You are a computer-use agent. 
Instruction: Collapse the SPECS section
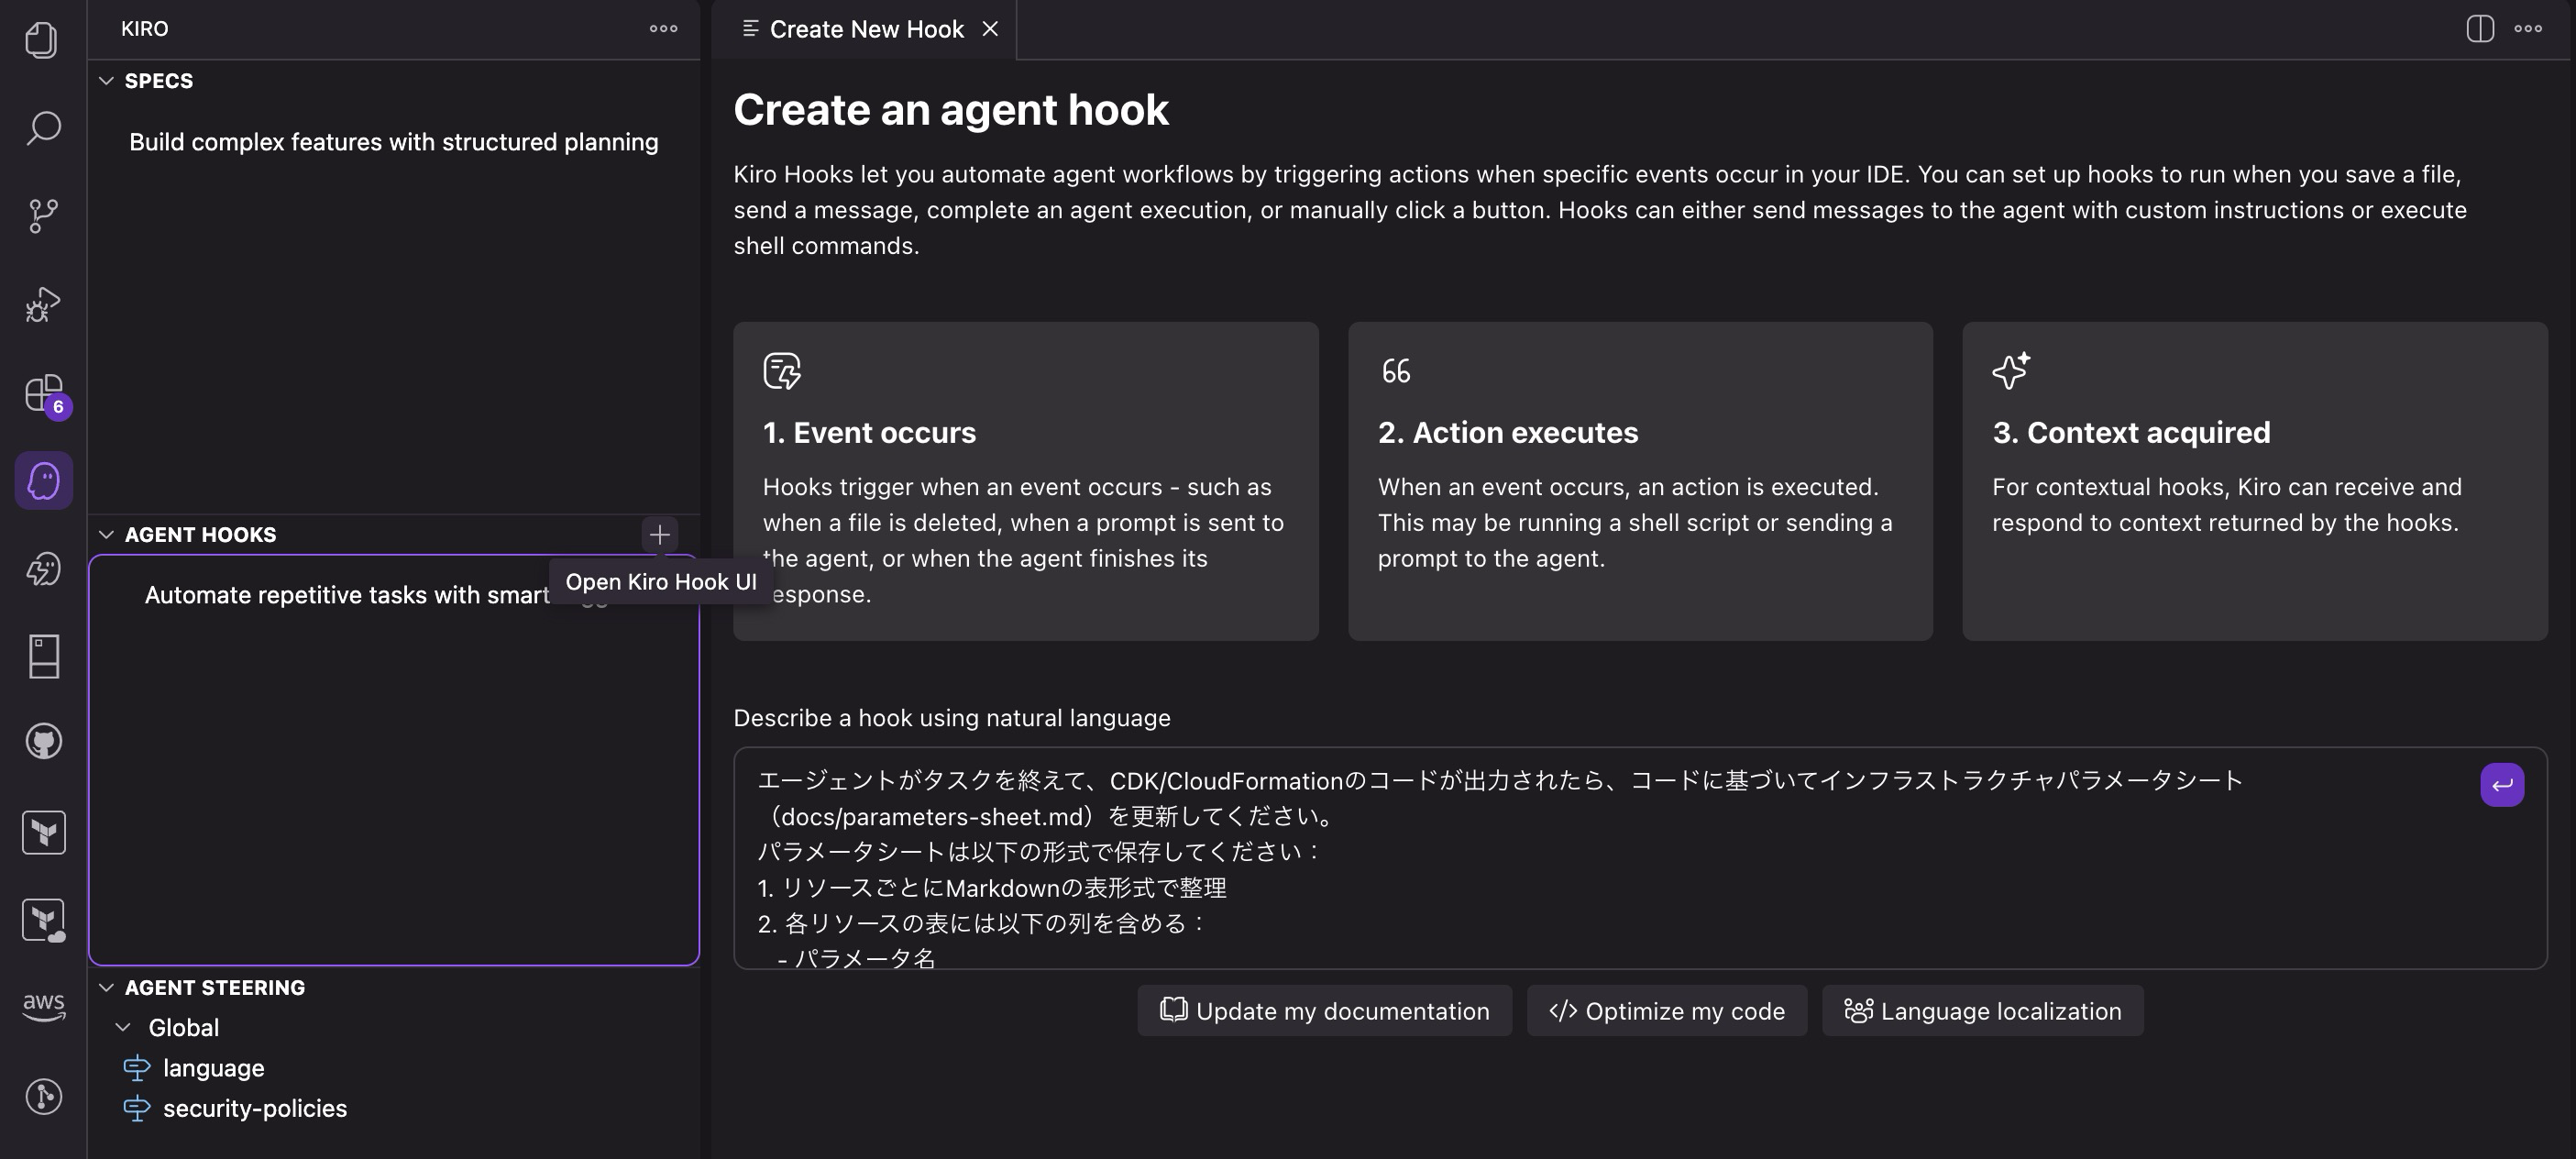[108, 80]
